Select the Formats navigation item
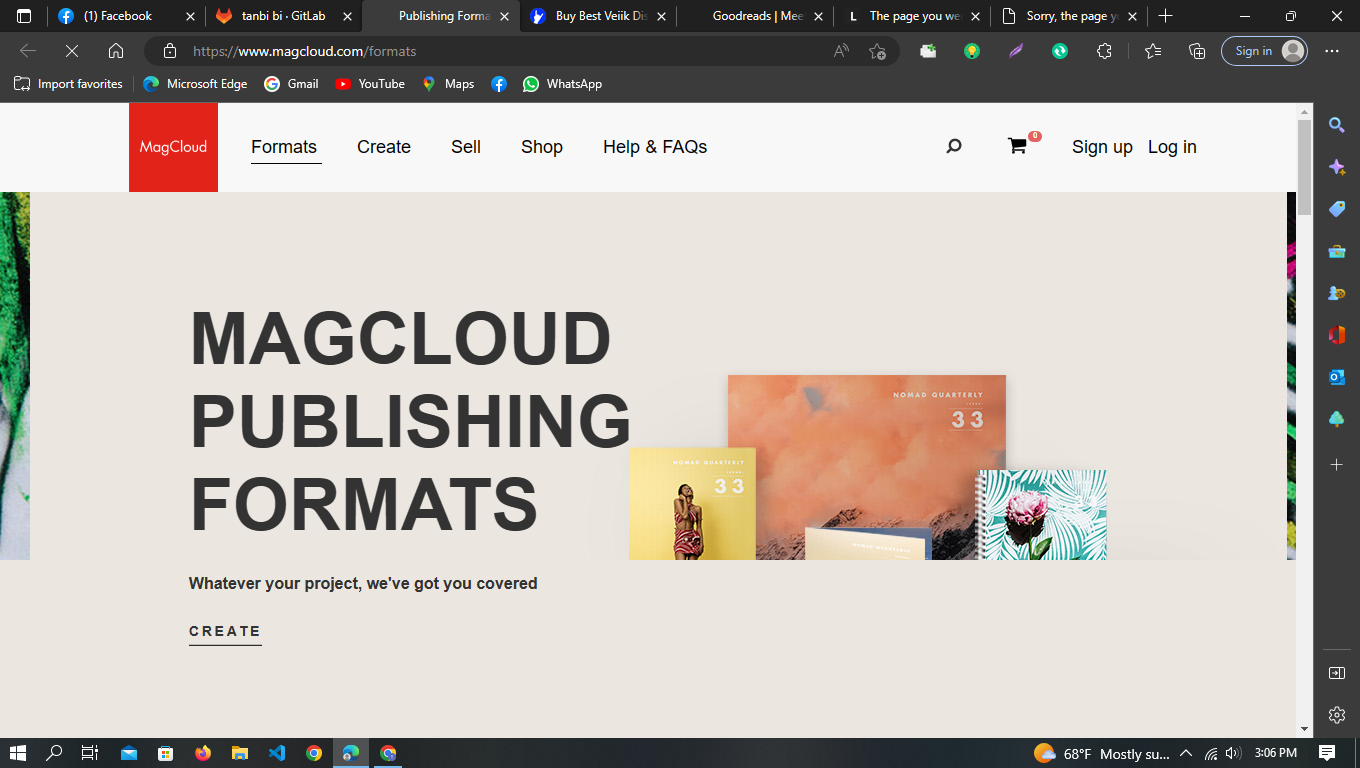 pos(284,147)
